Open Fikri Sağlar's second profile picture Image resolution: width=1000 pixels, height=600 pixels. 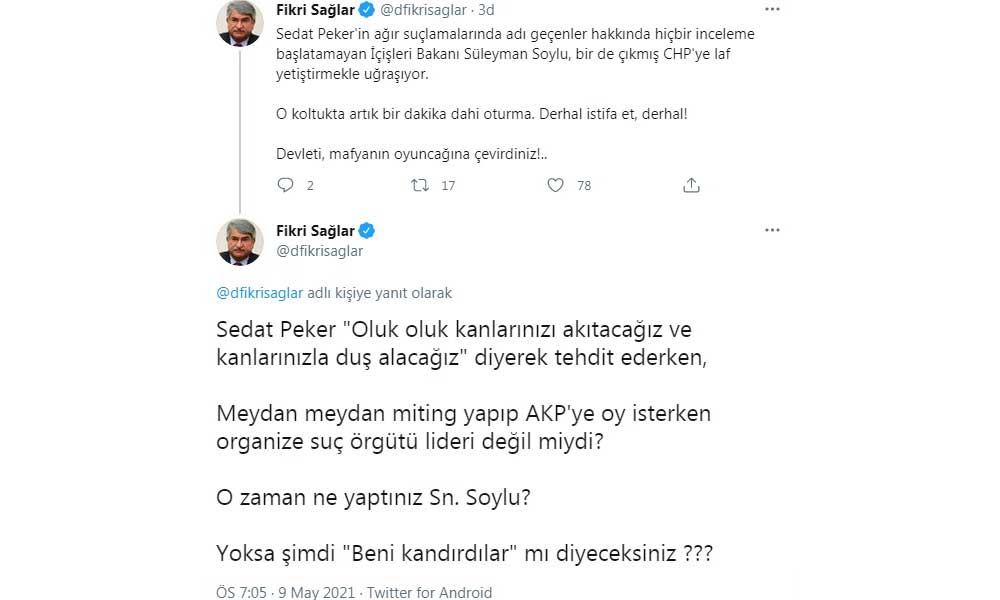(240, 242)
